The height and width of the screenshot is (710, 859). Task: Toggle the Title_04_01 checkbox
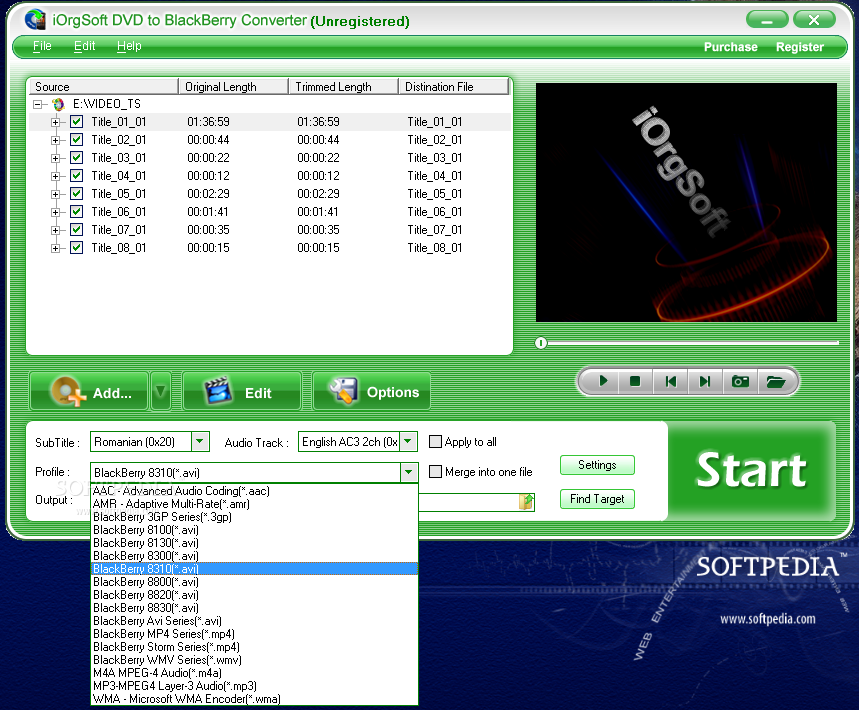pos(77,176)
